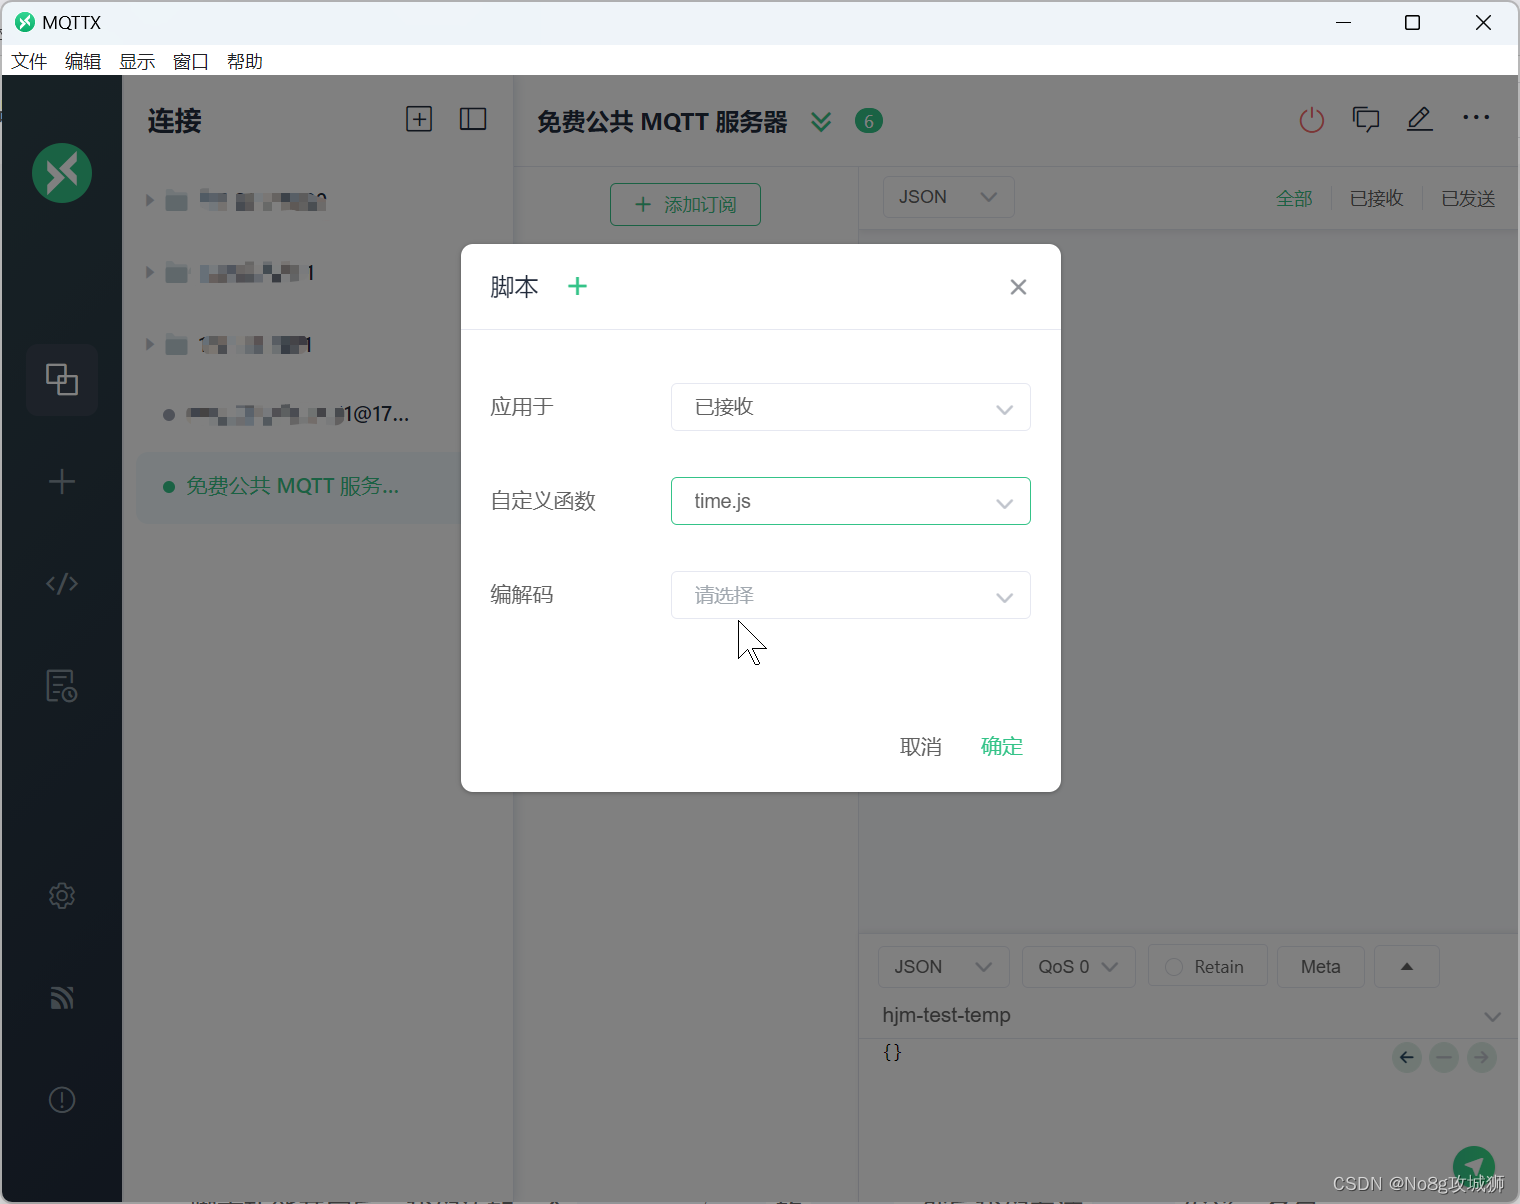Screen dimensions: 1520x1204
Task: Click the previous message left arrow
Action: pyautogui.click(x=1407, y=1057)
